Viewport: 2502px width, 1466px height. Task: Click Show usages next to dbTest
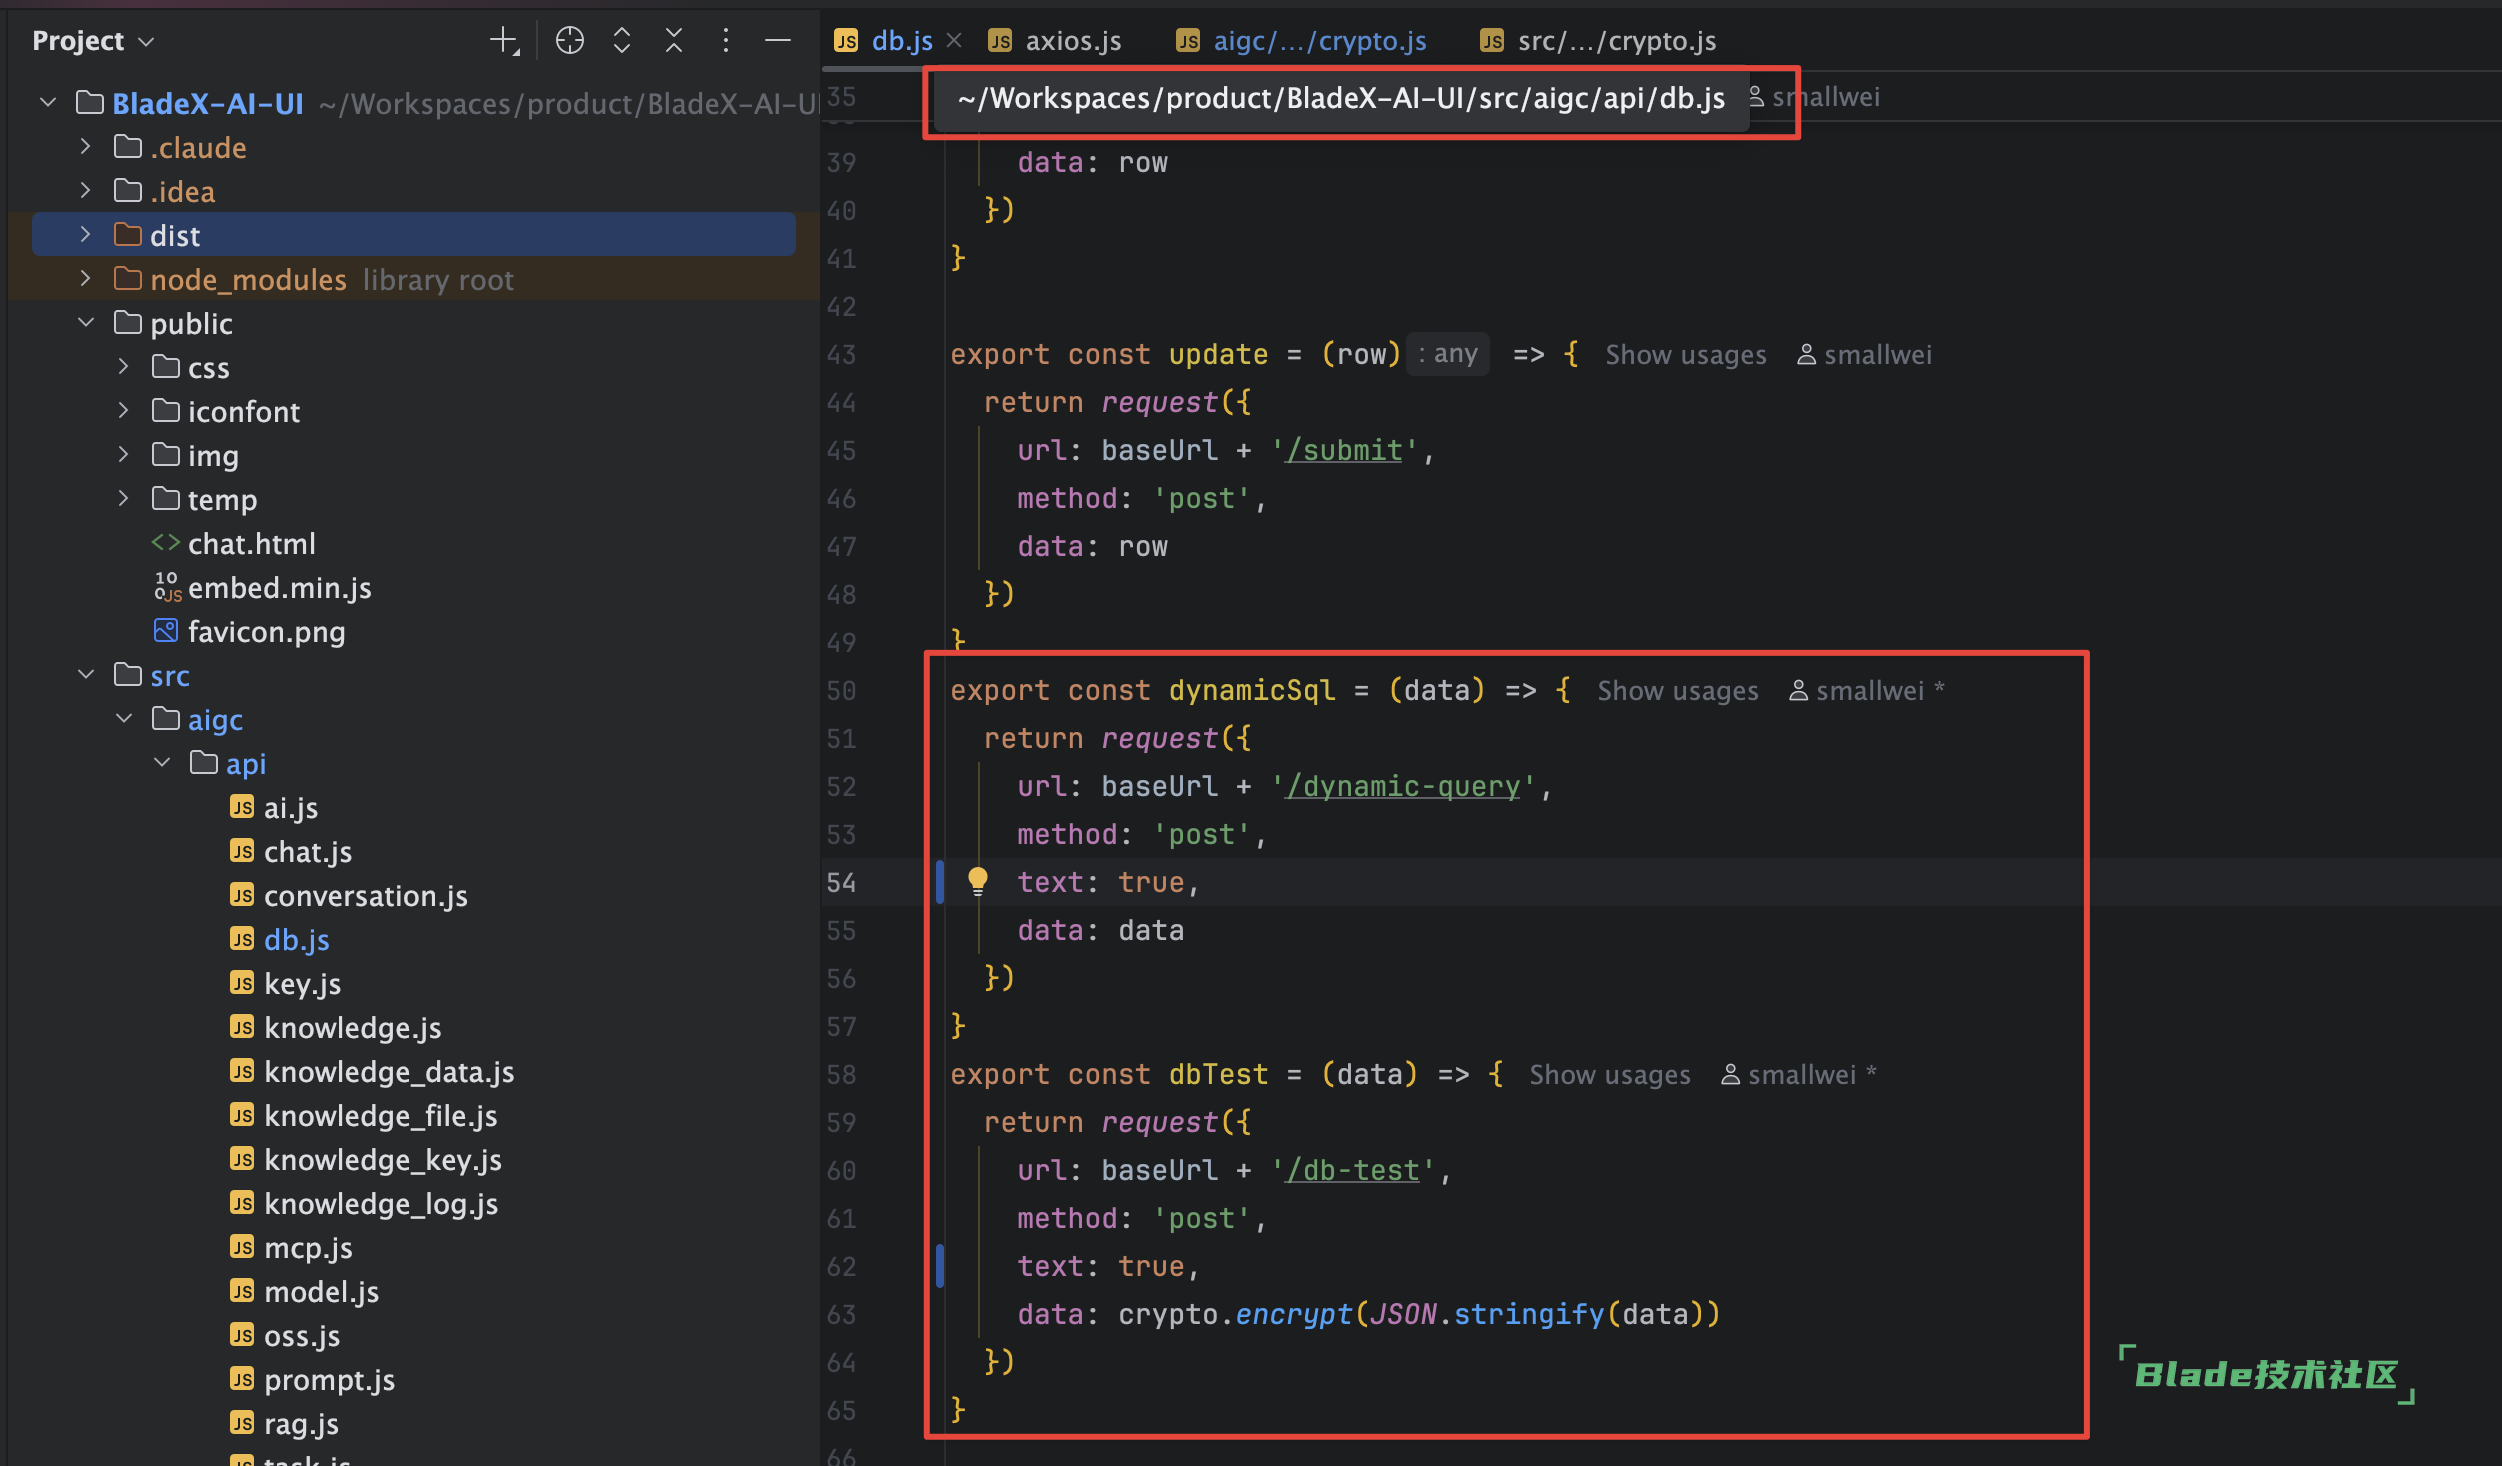tap(1610, 1075)
